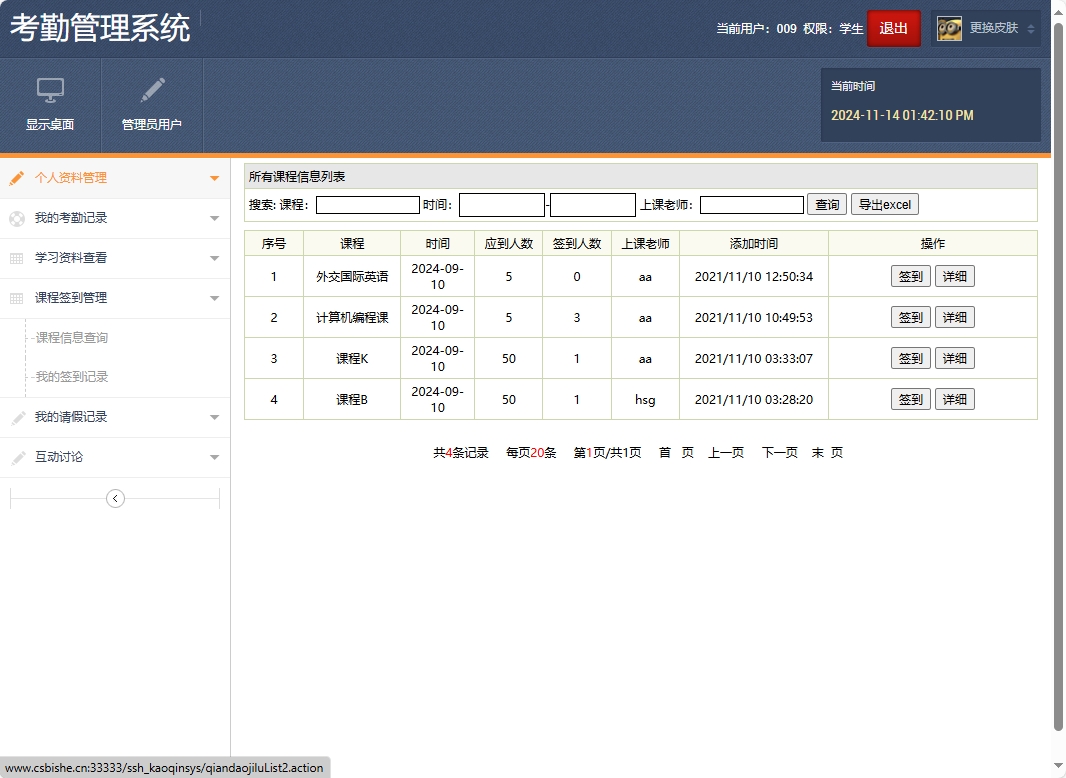Click the 查询 search button

[826, 204]
